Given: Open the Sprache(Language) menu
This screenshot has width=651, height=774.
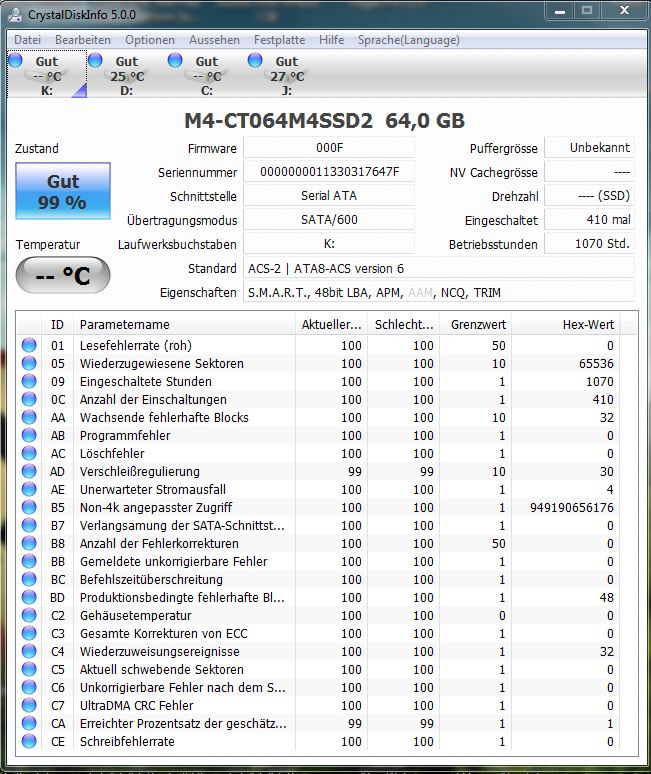Looking at the screenshot, I should [x=409, y=40].
